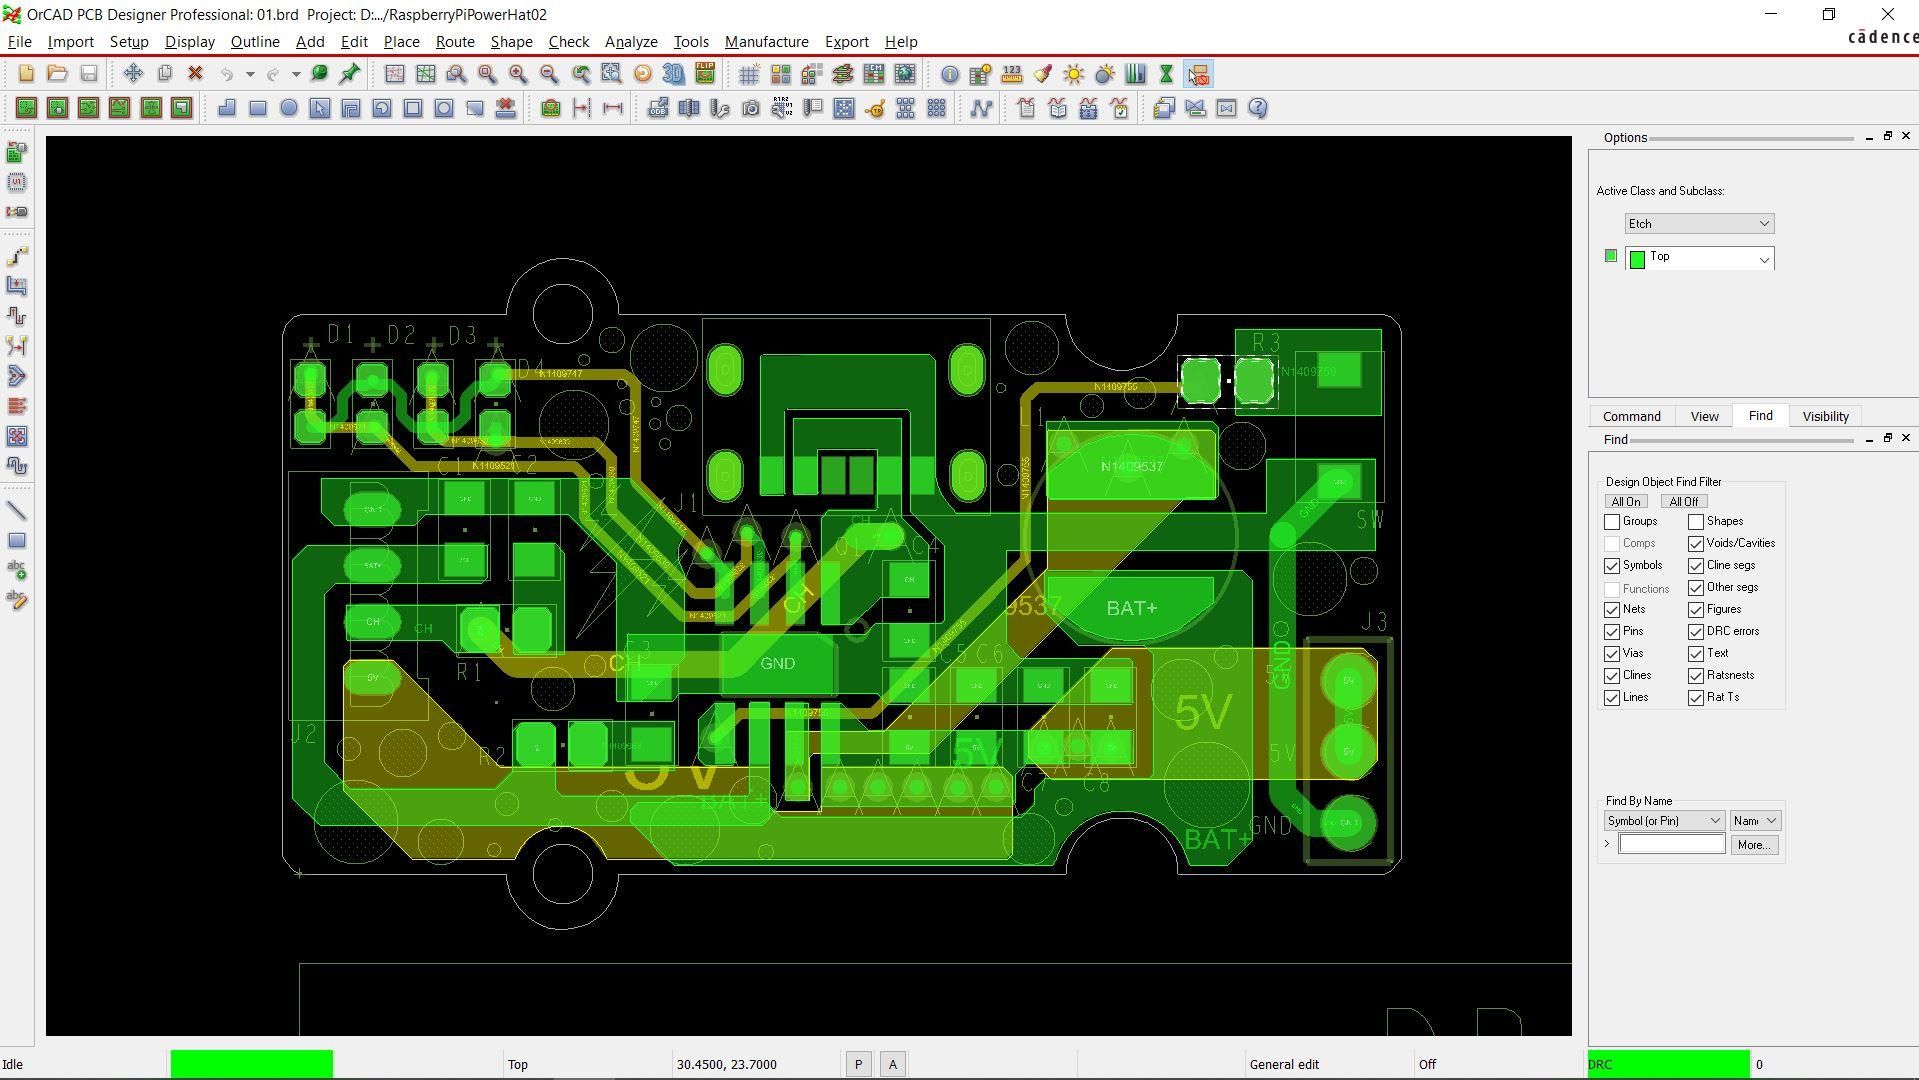
Task: Click the All Off button
Action: (1683, 502)
